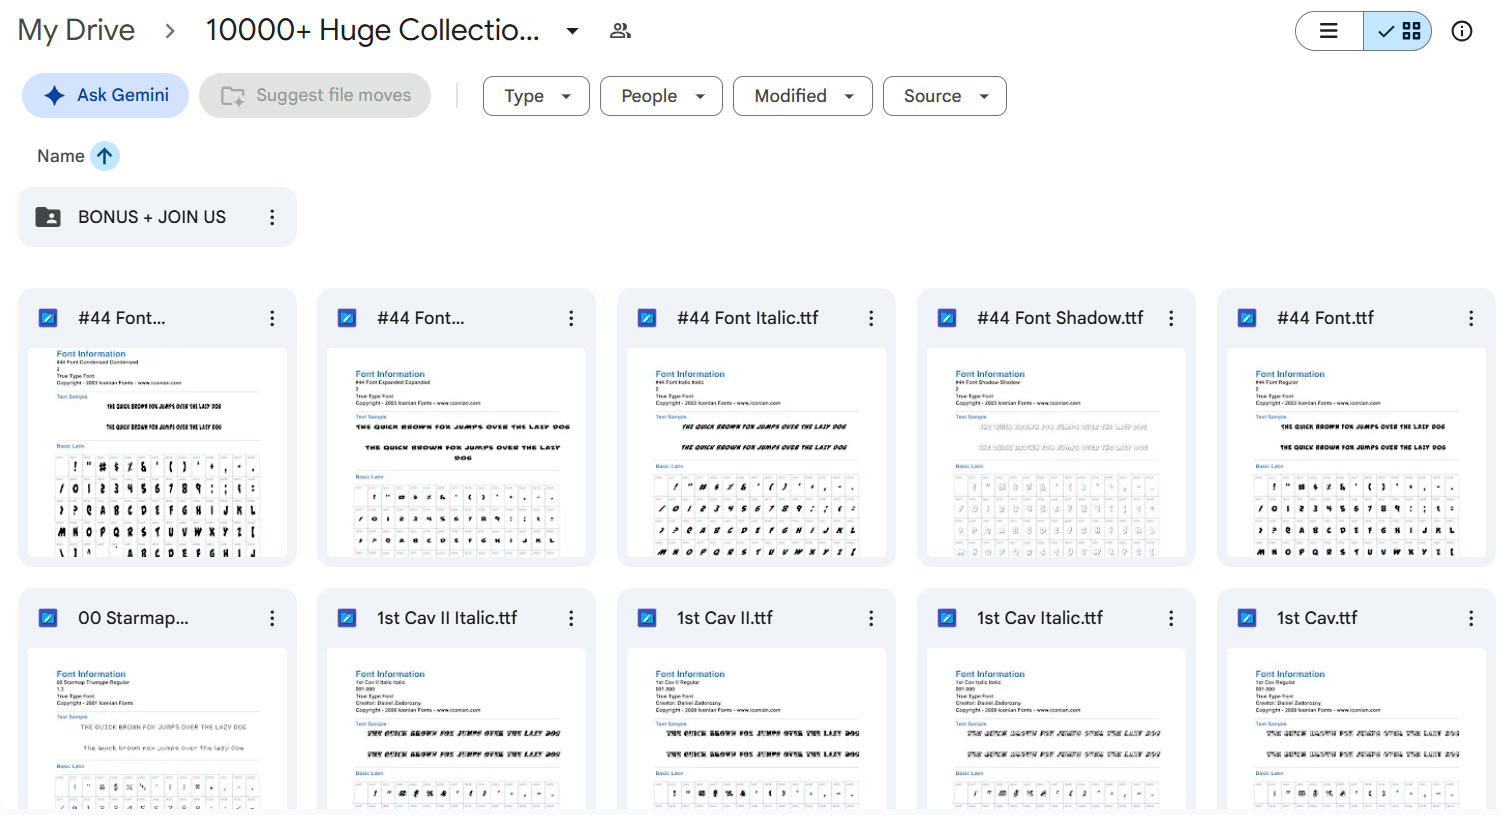The image size is (1500, 815).
Task: Select grid layout view
Action: coord(1398,31)
